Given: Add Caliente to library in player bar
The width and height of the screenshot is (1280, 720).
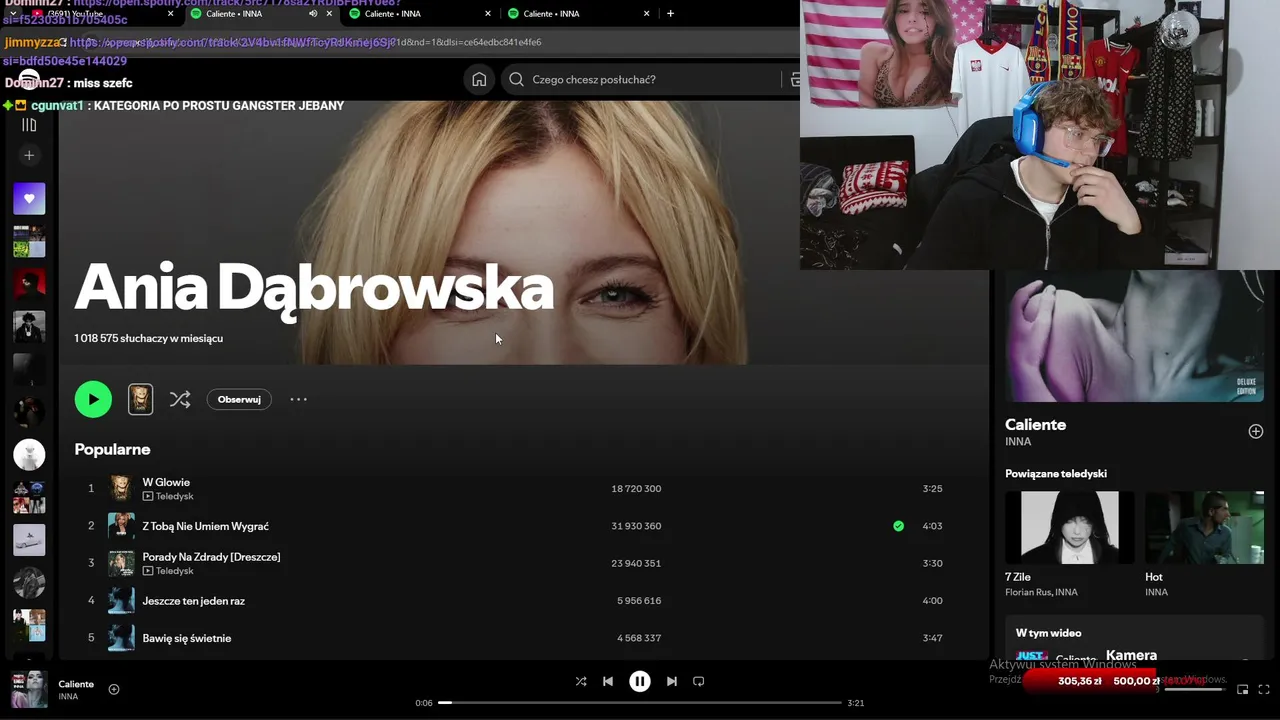Looking at the screenshot, I should [114, 689].
